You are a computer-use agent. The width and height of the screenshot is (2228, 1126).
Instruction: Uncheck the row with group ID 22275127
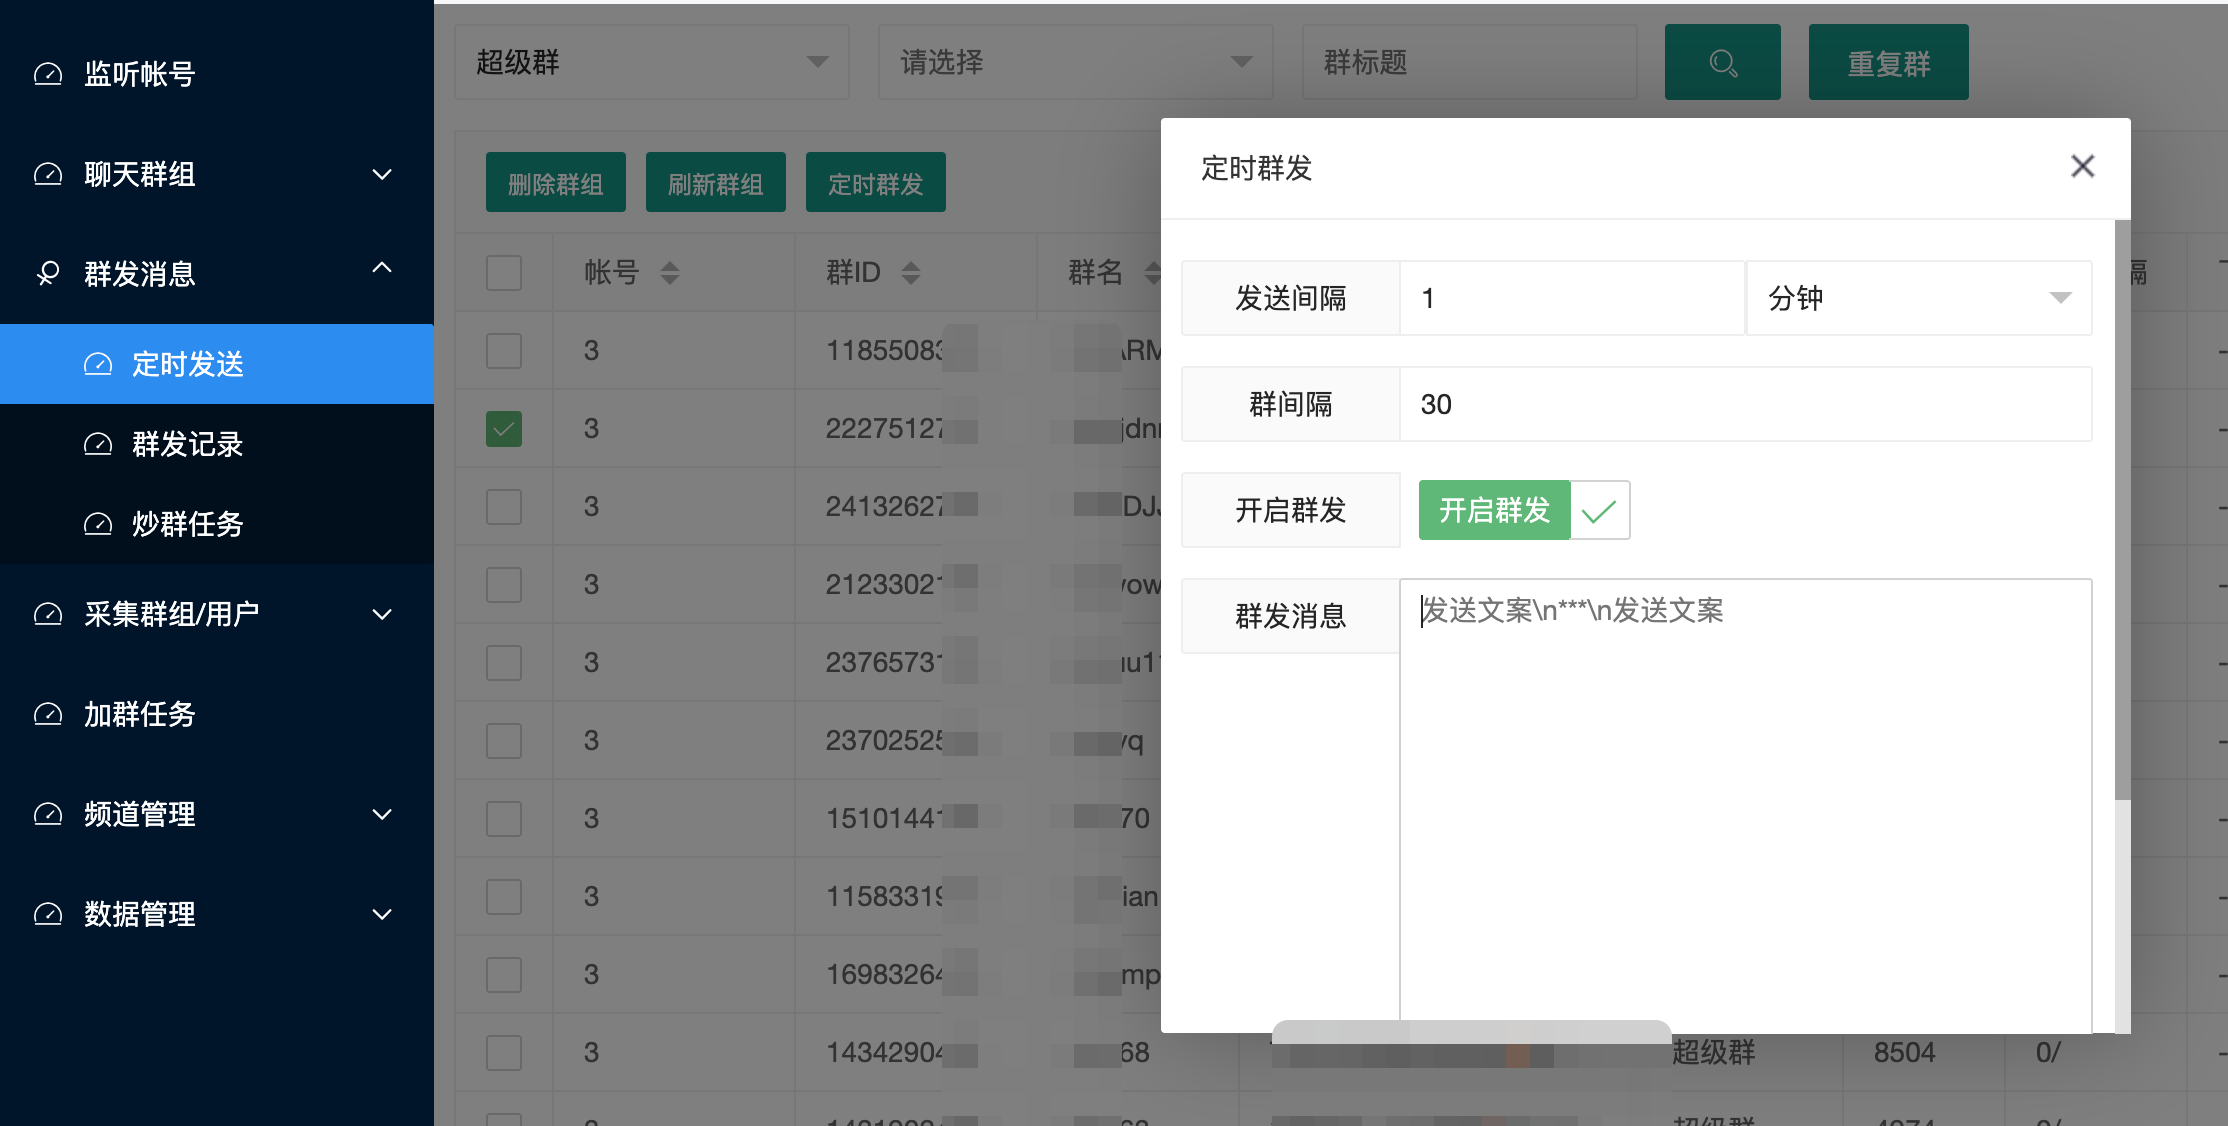click(504, 428)
